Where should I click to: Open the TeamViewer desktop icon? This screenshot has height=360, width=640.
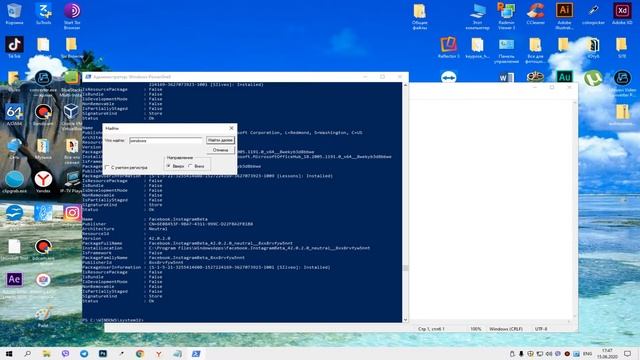pos(449,77)
